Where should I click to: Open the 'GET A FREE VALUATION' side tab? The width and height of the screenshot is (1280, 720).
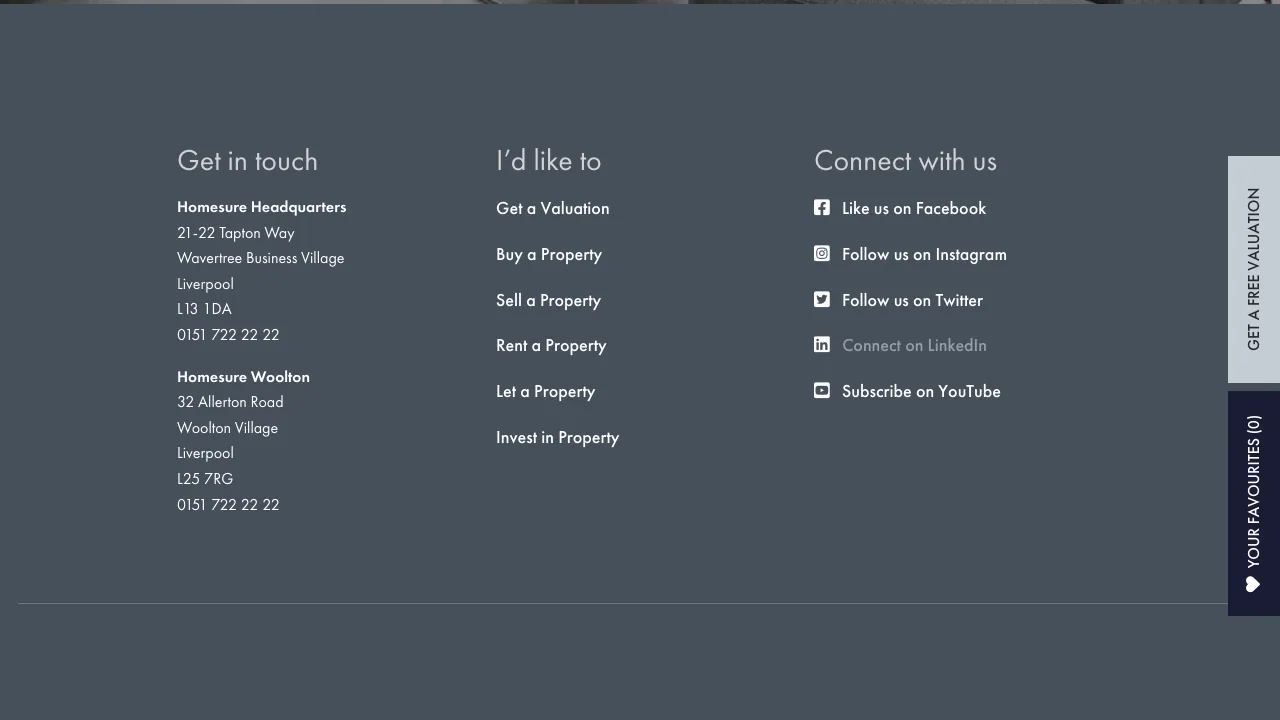coord(1253,269)
